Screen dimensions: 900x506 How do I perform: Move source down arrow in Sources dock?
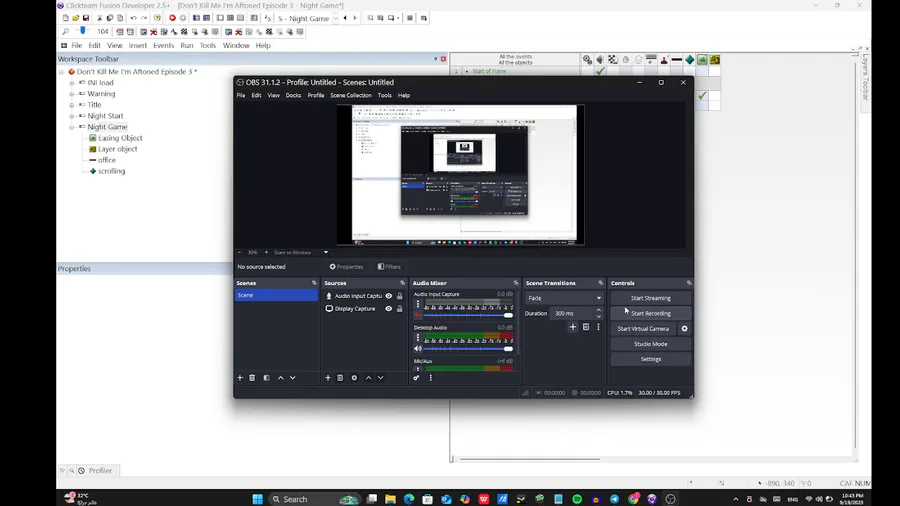pos(381,377)
